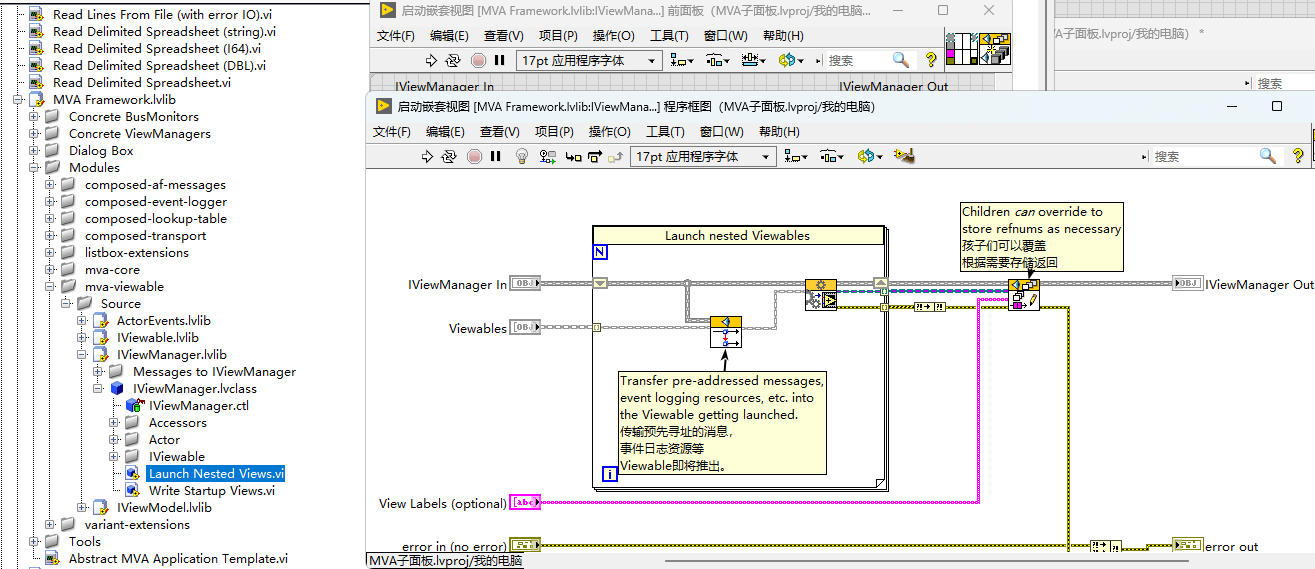This screenshot has height=569, width=1315.
Task: Toggle Highlight Execution light bulb
Action: pos(521,156)
